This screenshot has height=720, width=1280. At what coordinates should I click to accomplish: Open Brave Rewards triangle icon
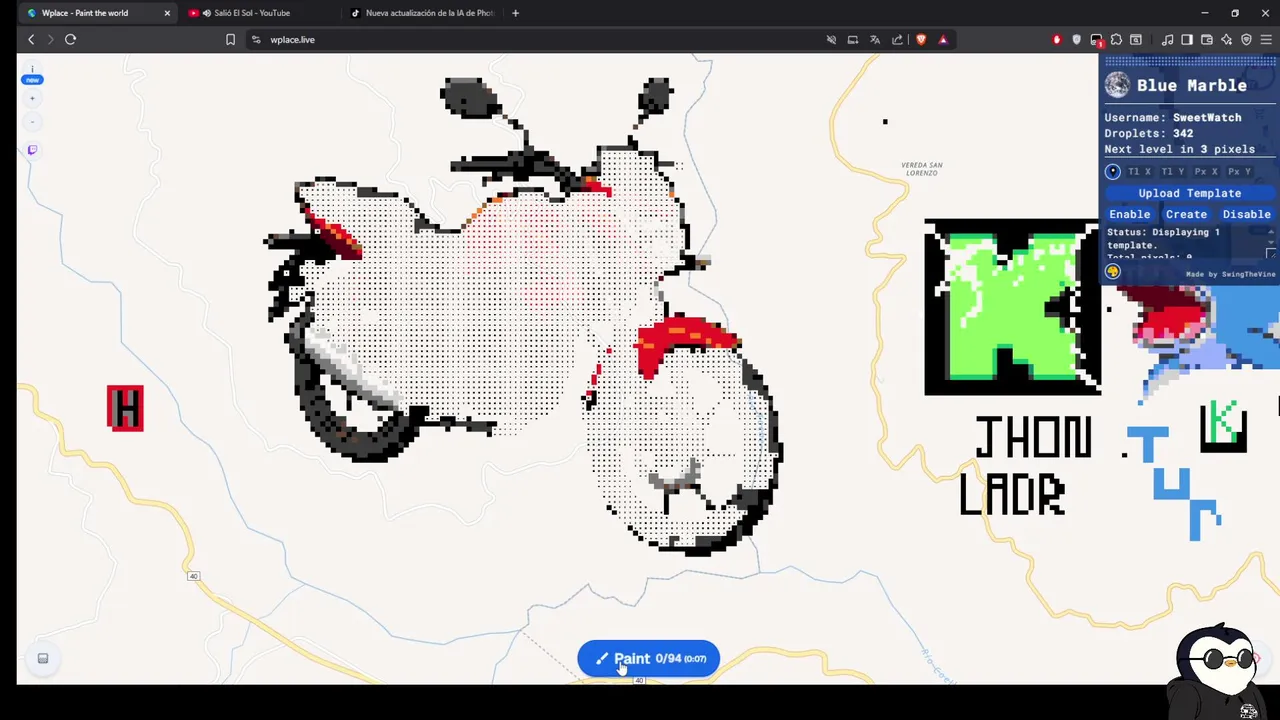point(942,39)
